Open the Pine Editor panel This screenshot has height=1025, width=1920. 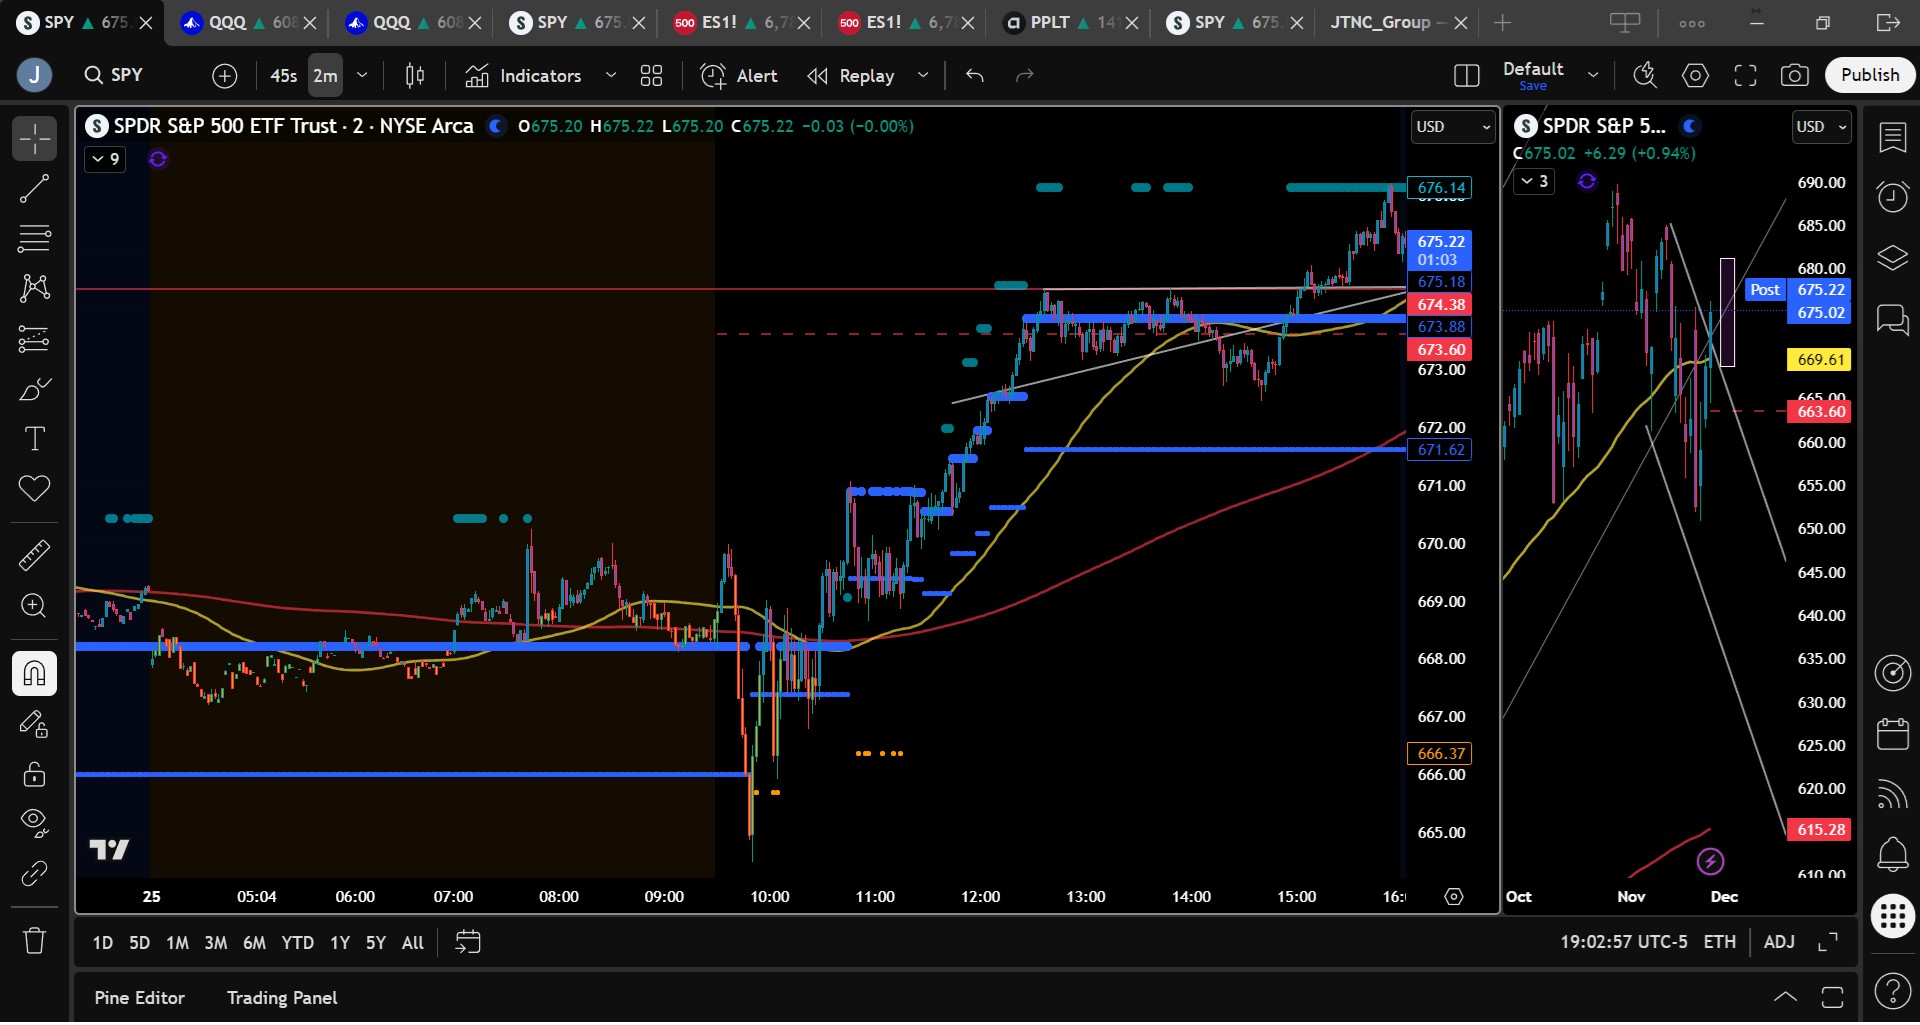tap(140, 998)
